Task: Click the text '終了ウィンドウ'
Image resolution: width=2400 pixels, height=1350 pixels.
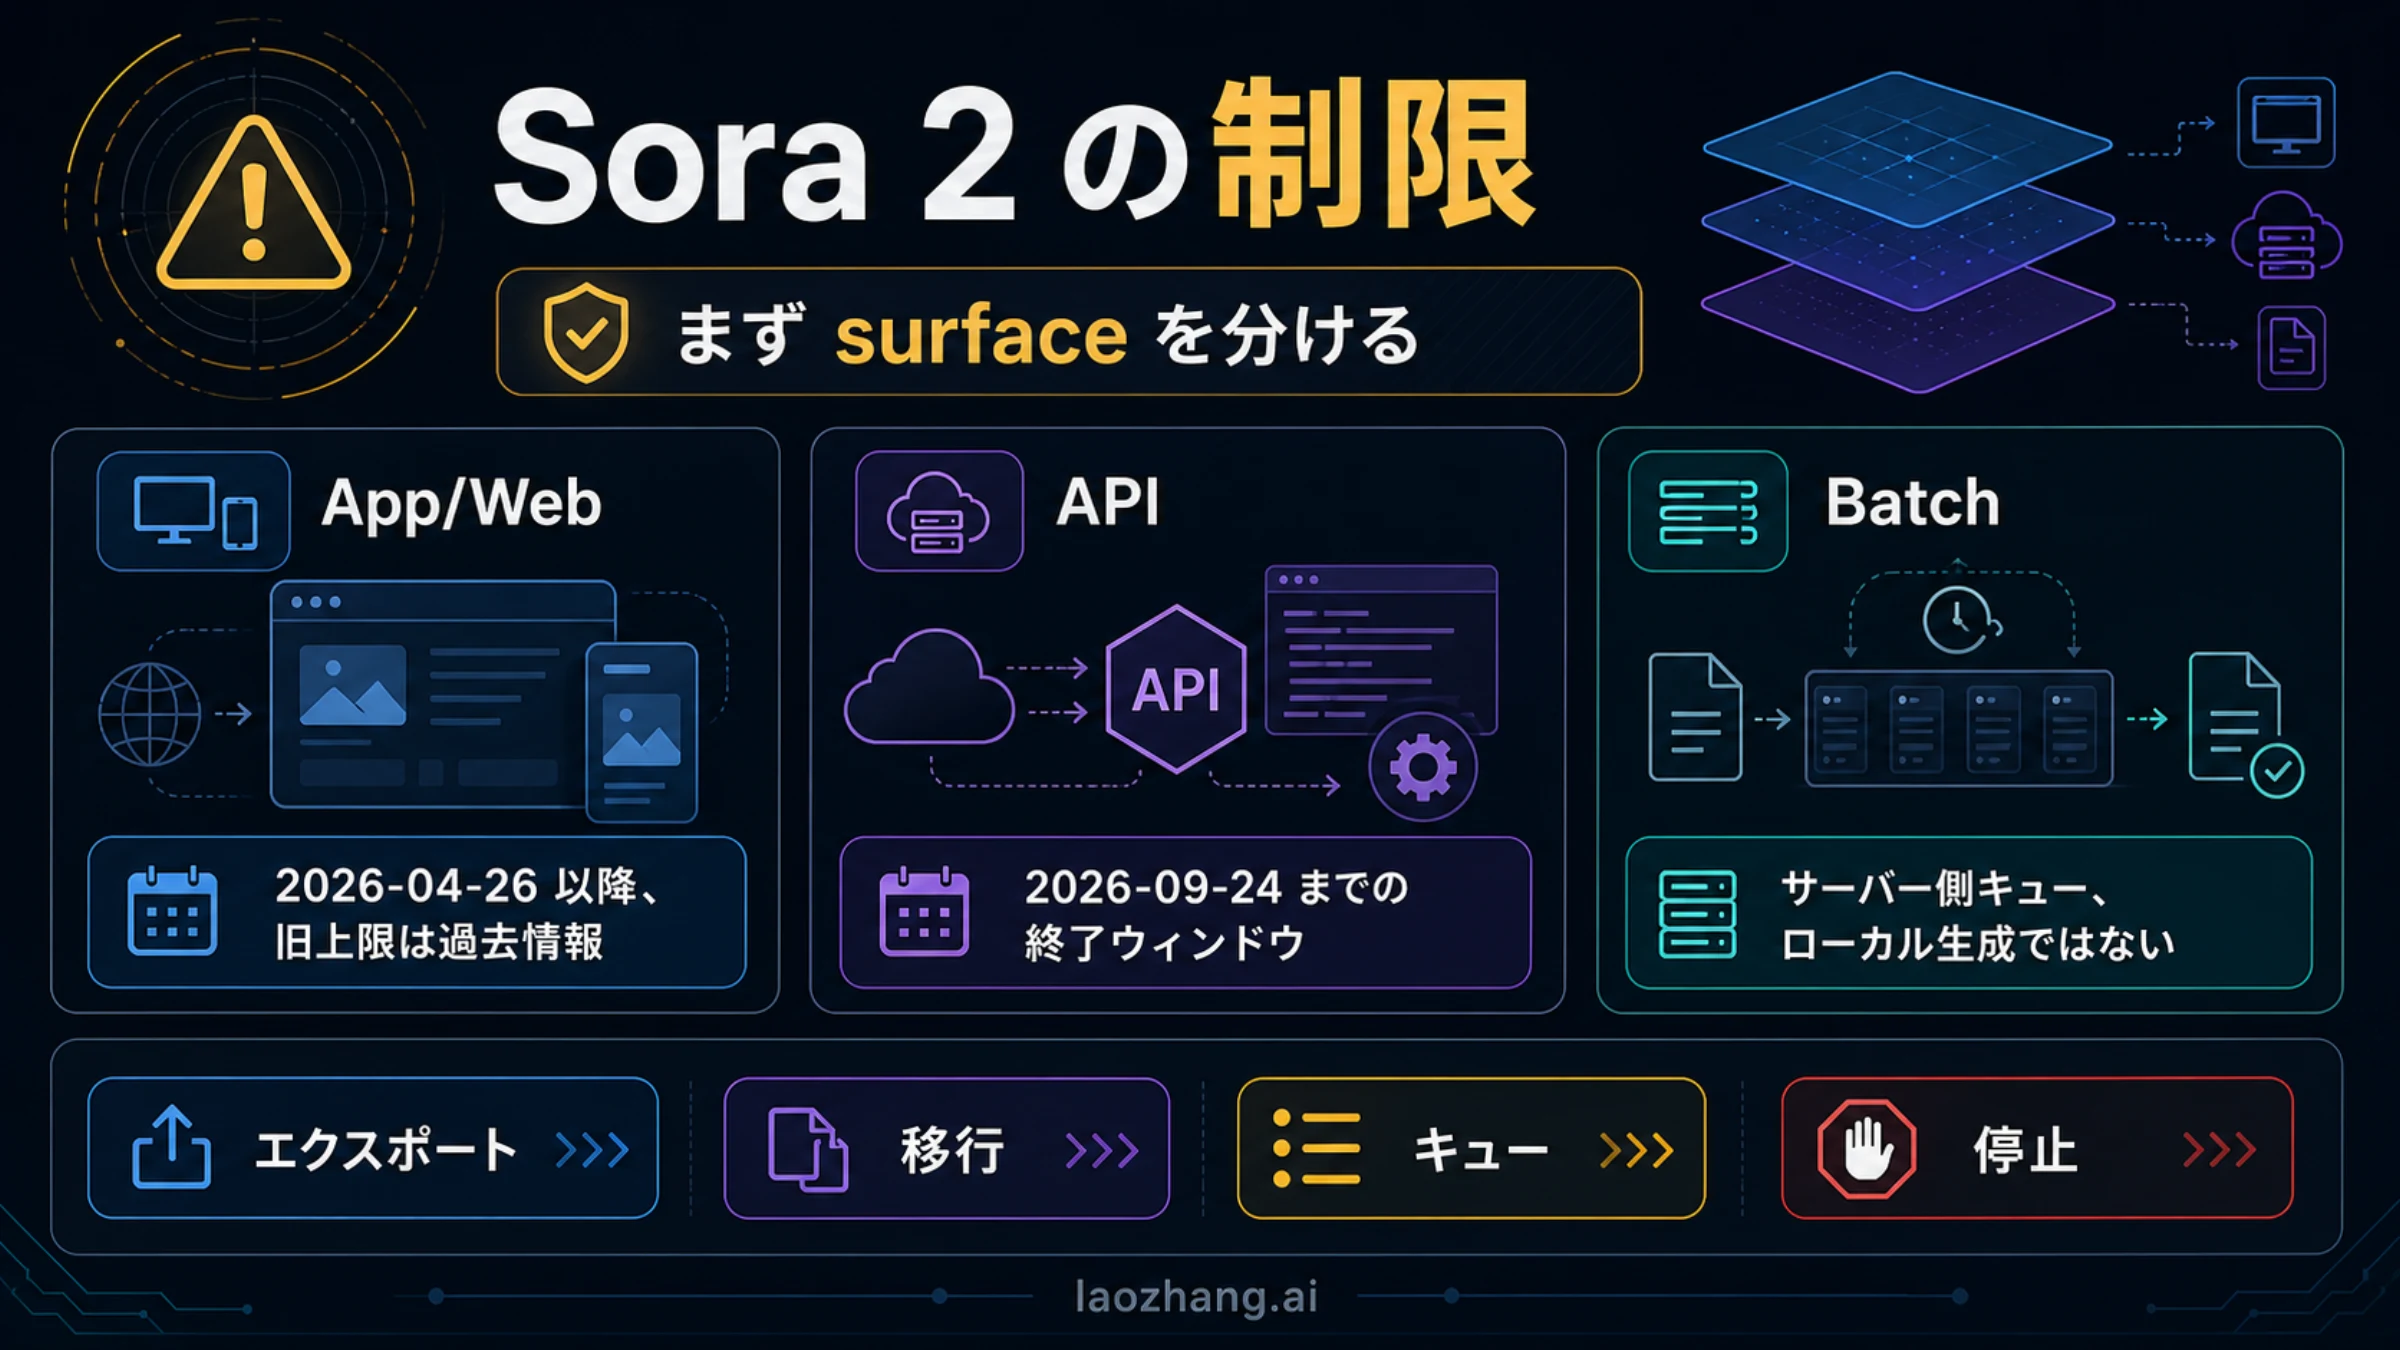Action: pyautogui.click(x=1165, y=943)
